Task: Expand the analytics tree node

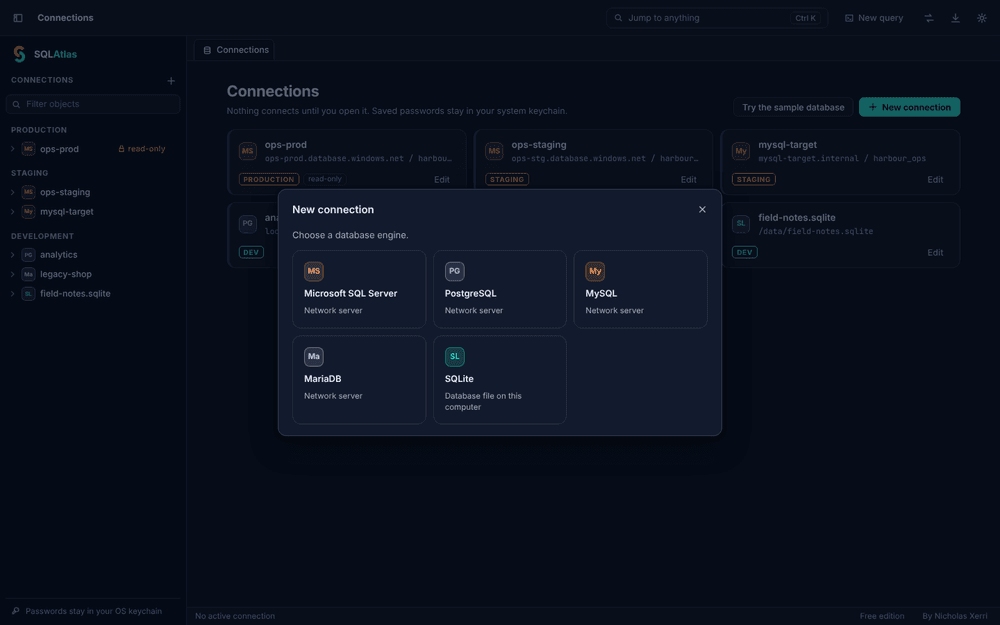Action: [x=13, y=254]
